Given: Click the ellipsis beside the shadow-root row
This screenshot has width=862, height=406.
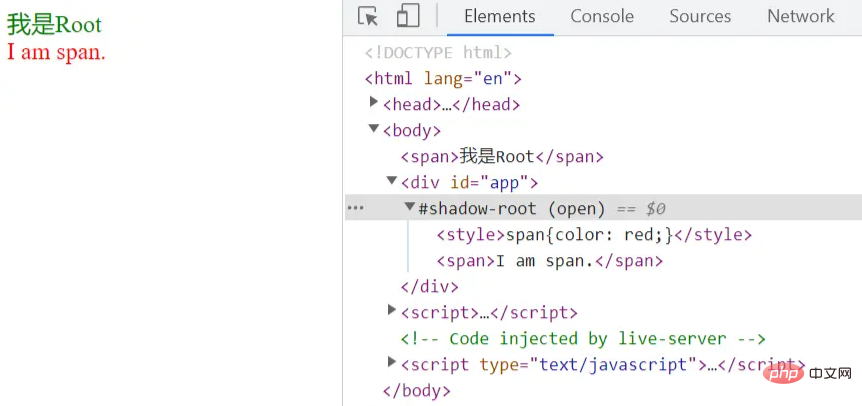Looking at the screenshot, I should (x=355, y=208).
